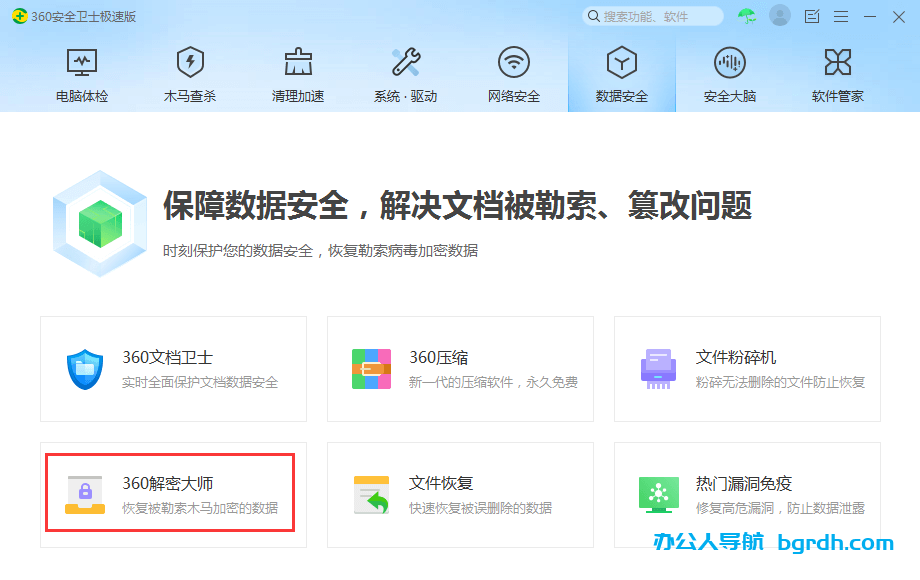Image resolution: width=920 pixels, height=580 pixels.
Task: Click the green umbrella icon in title bar
Action: [x=745, y=16]
